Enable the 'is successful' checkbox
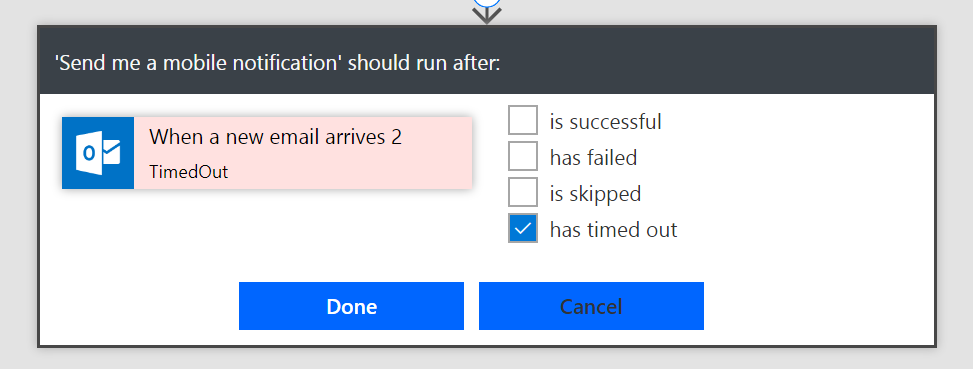This screenshot has width=973, height=369. pyautogui.click(x=522, y=120)
